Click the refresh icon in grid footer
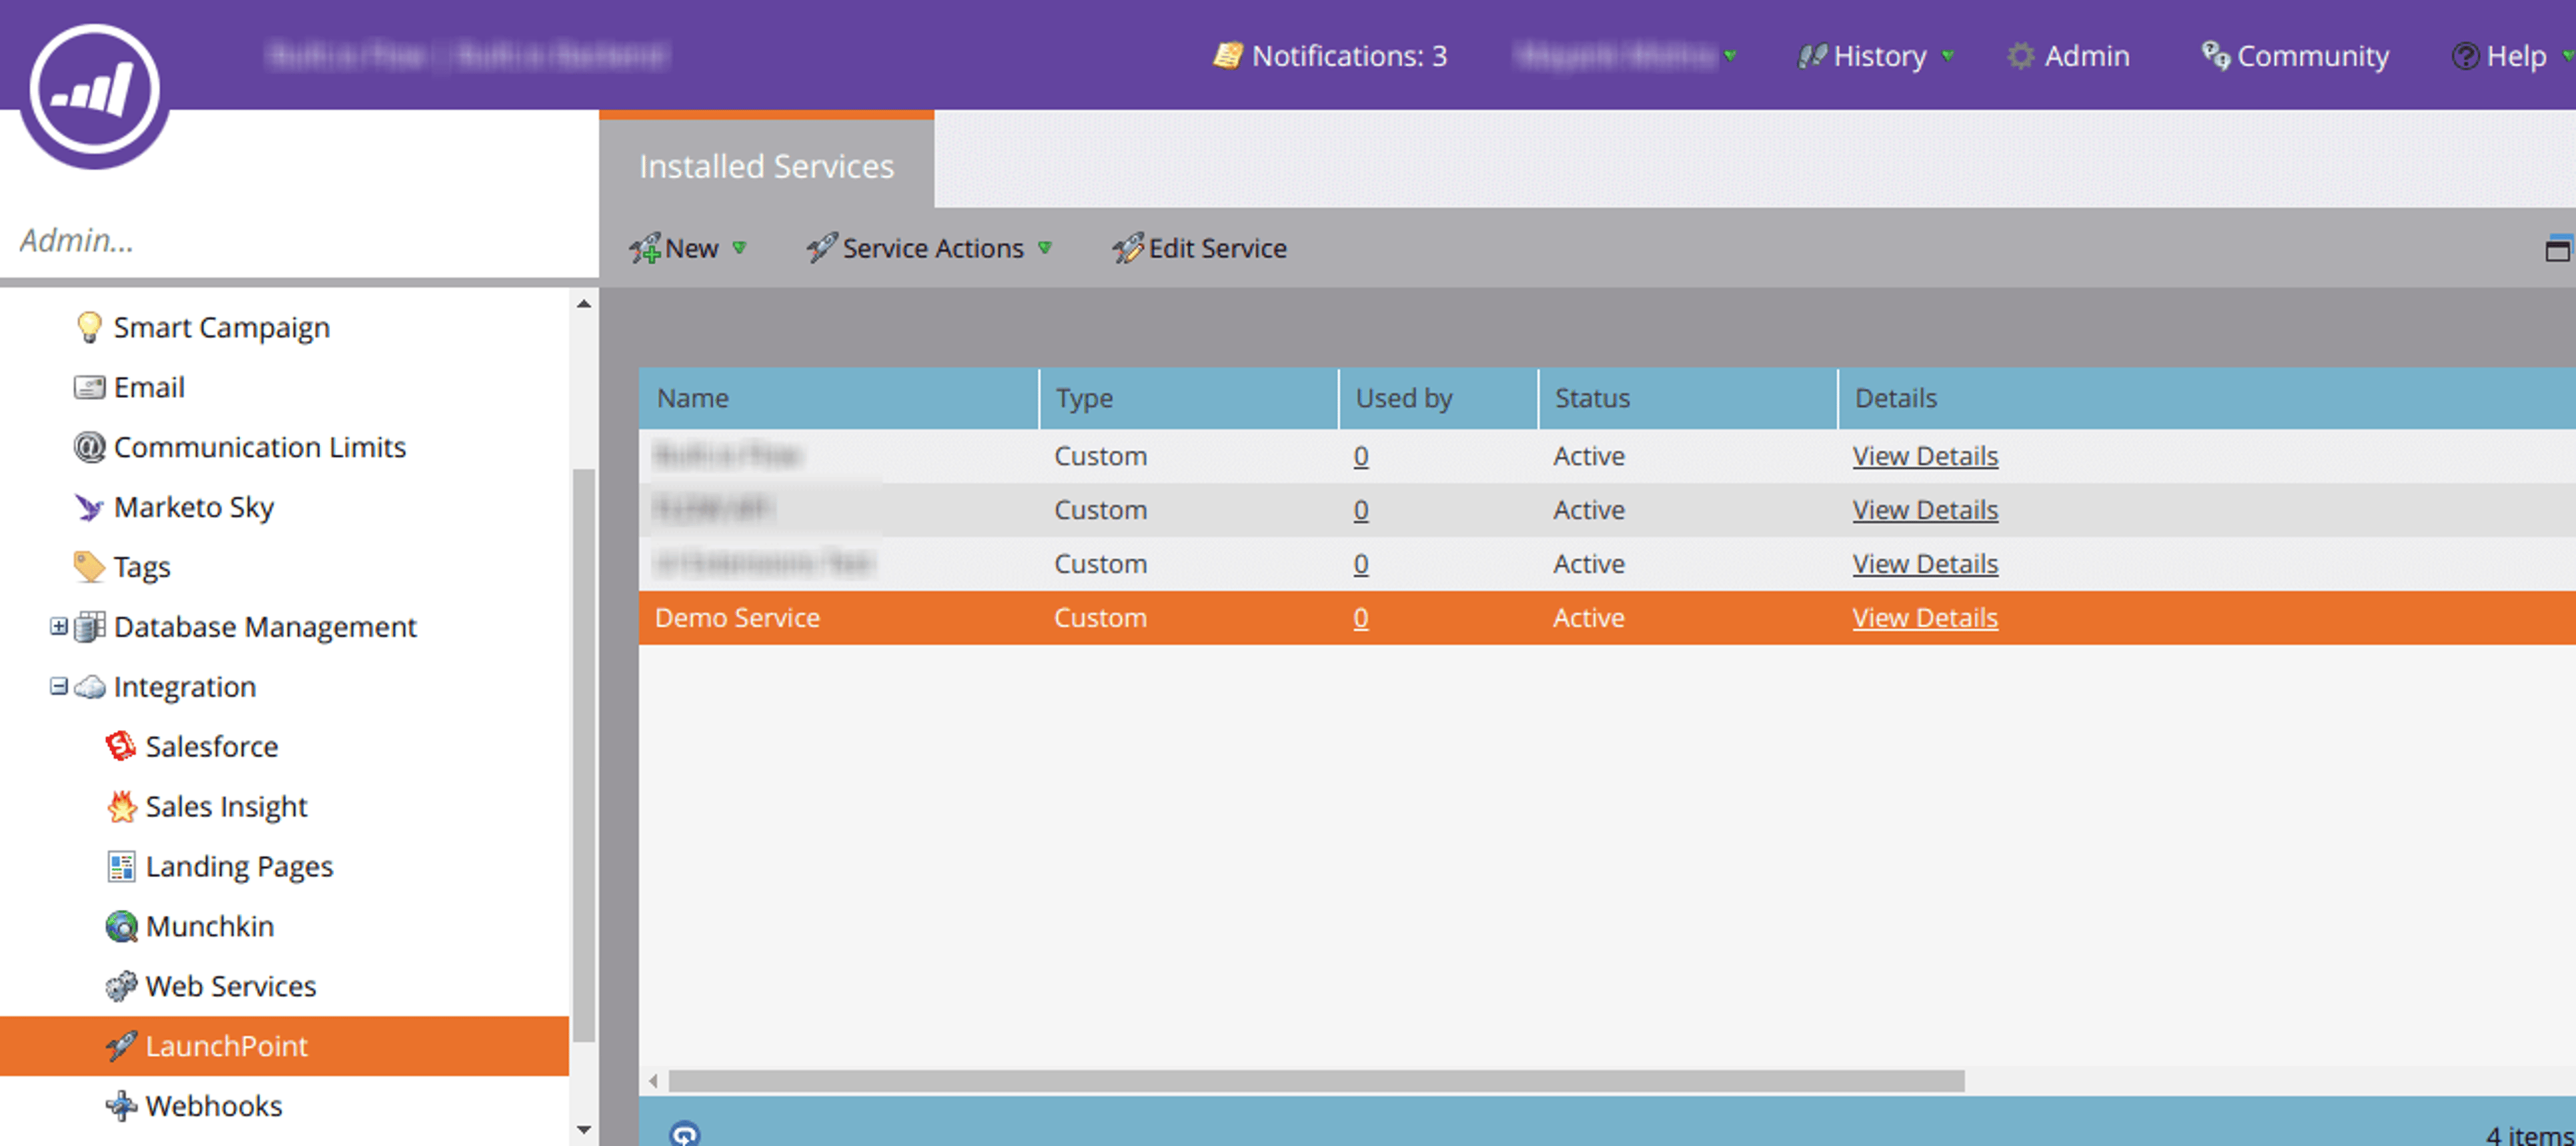The width and height of the screenshot is (2576, 1146). pyautogui.click(x=685, y=1133)
